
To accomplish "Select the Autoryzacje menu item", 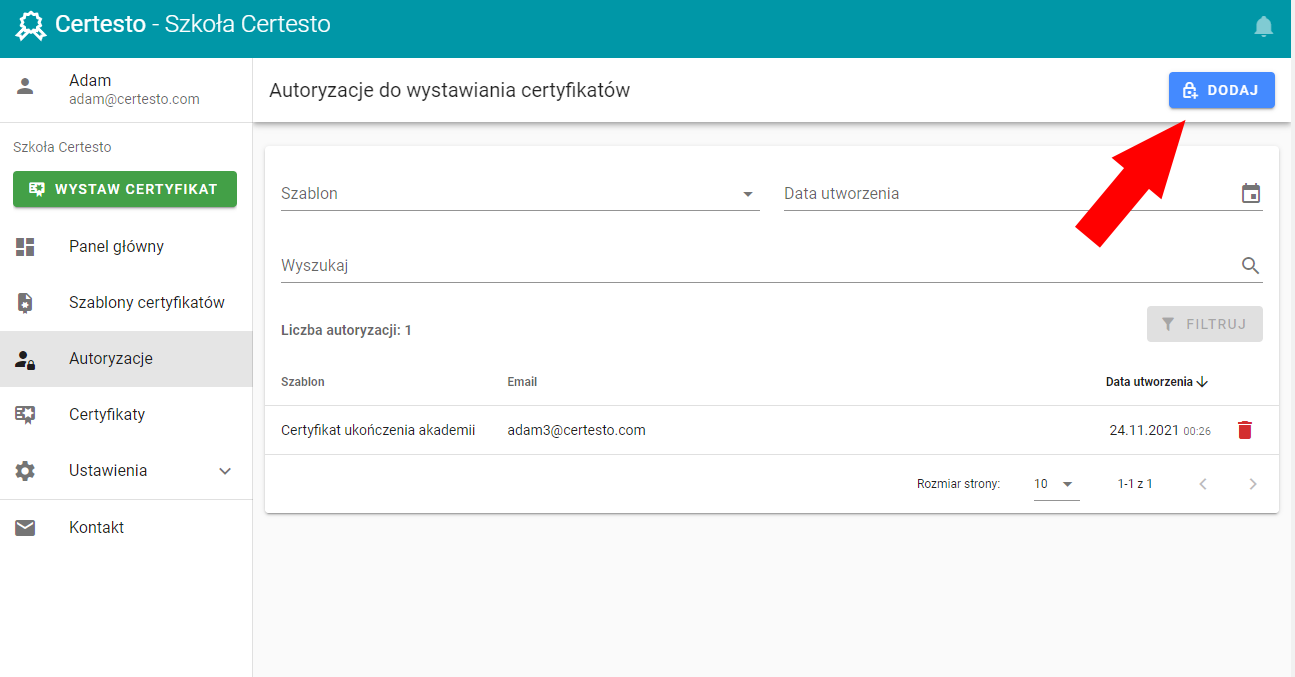I will point(126,359).
